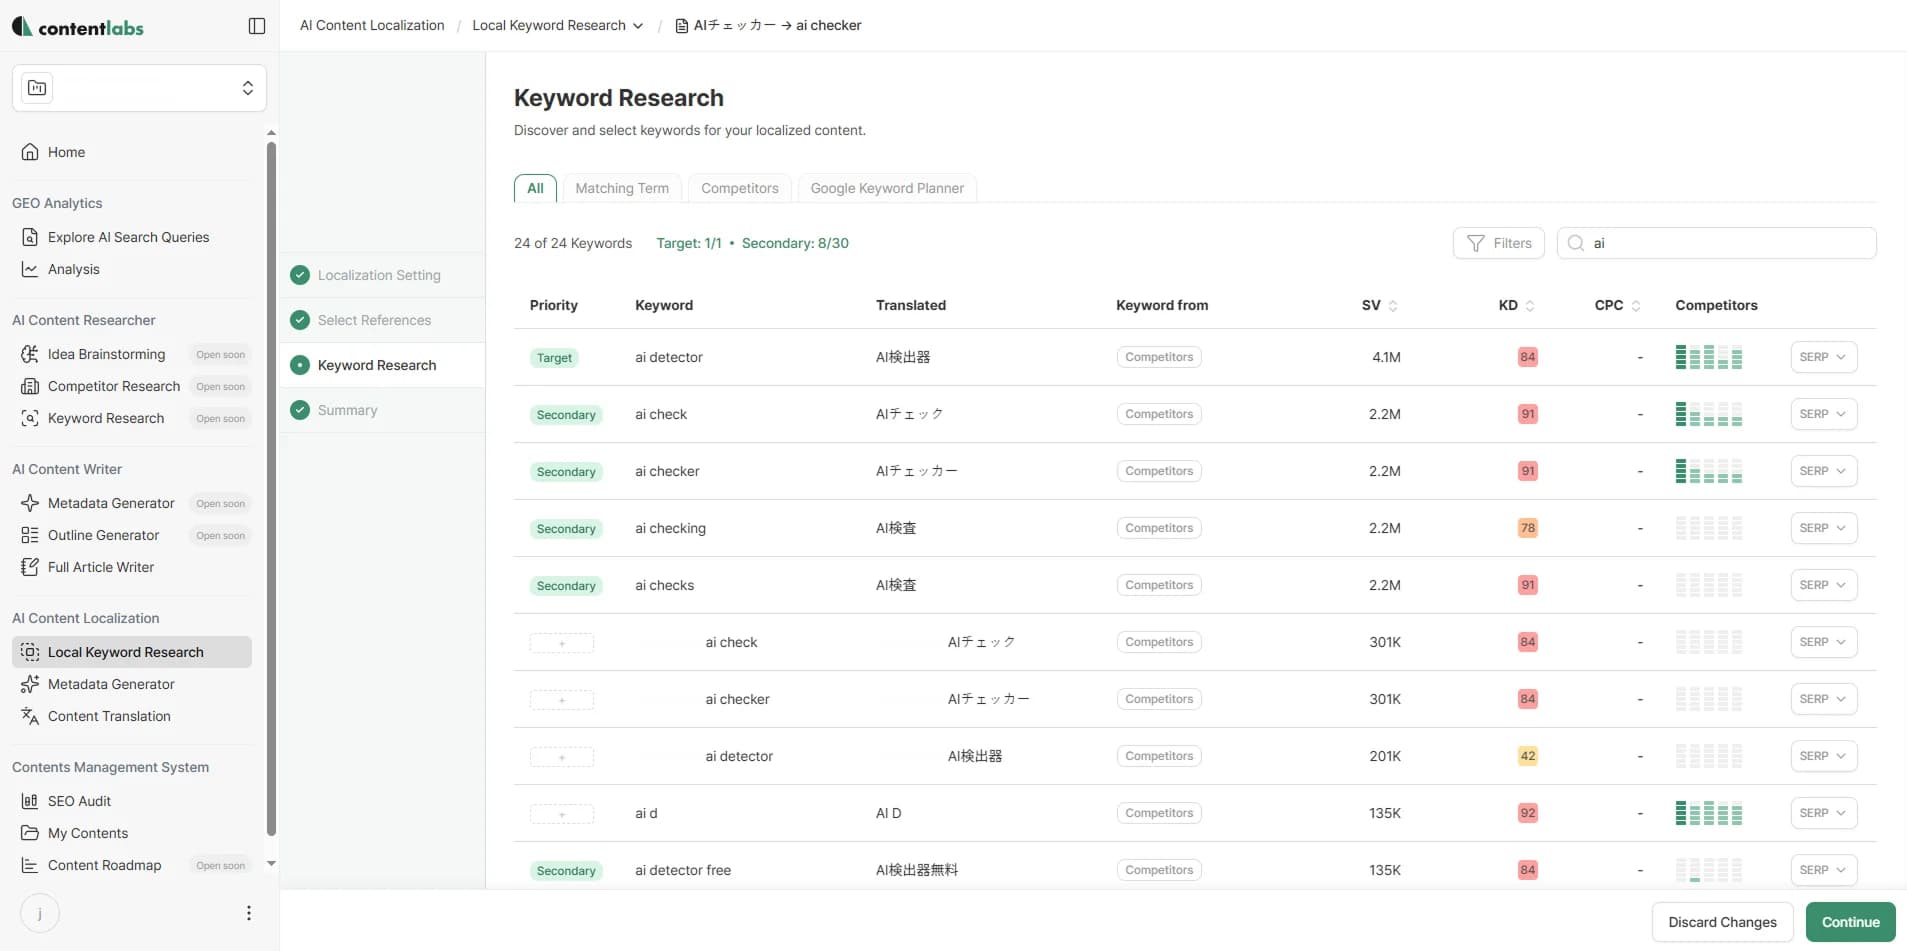Select the checkbox for the ai check keyword row
The width and height of the screenshot is (1907, 951).
click(562, 643)
